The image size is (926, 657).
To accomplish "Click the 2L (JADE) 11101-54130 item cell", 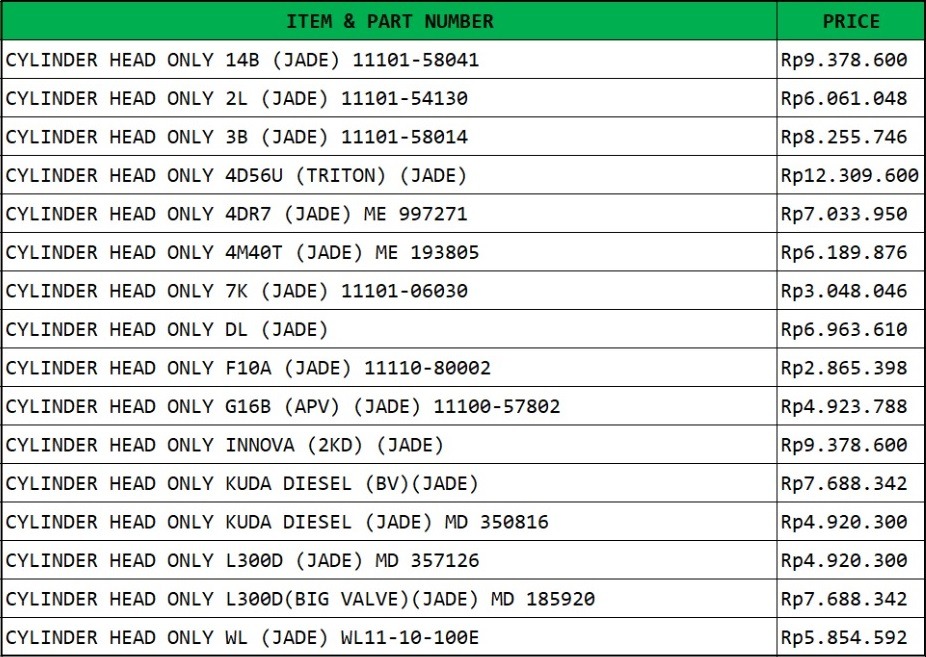I will (389, 98).
